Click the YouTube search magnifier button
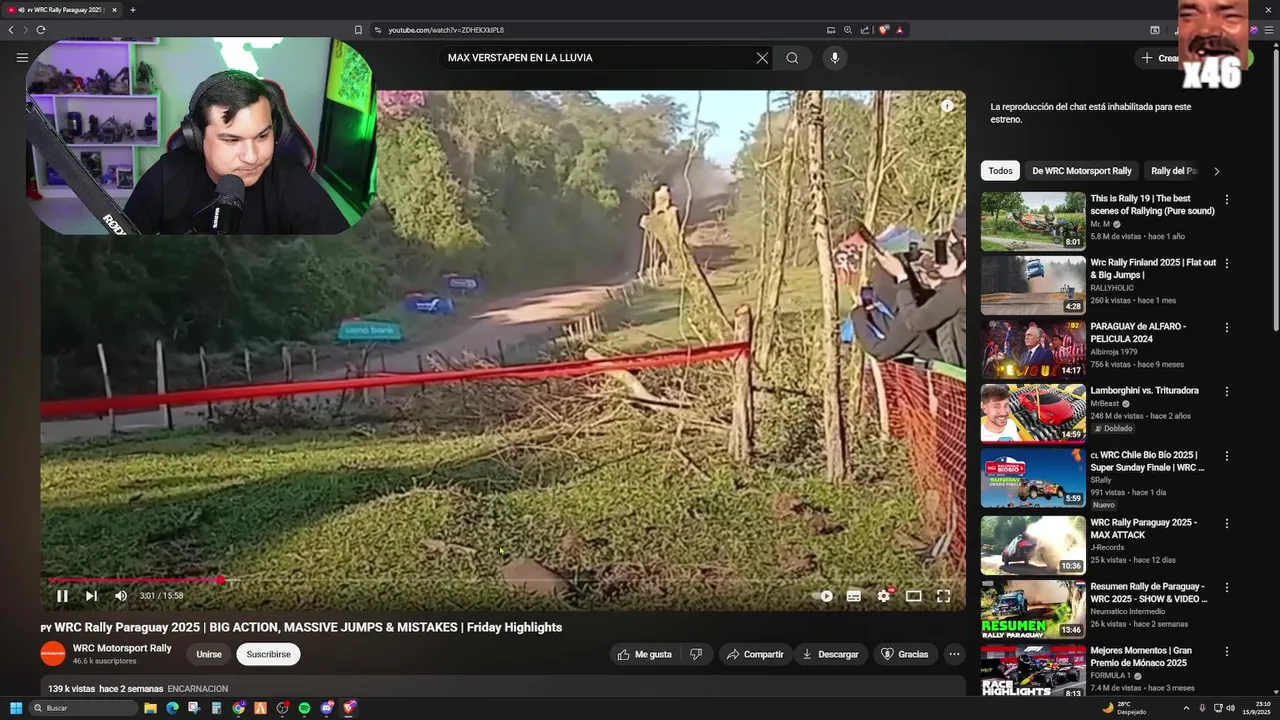 coord(792,58)
